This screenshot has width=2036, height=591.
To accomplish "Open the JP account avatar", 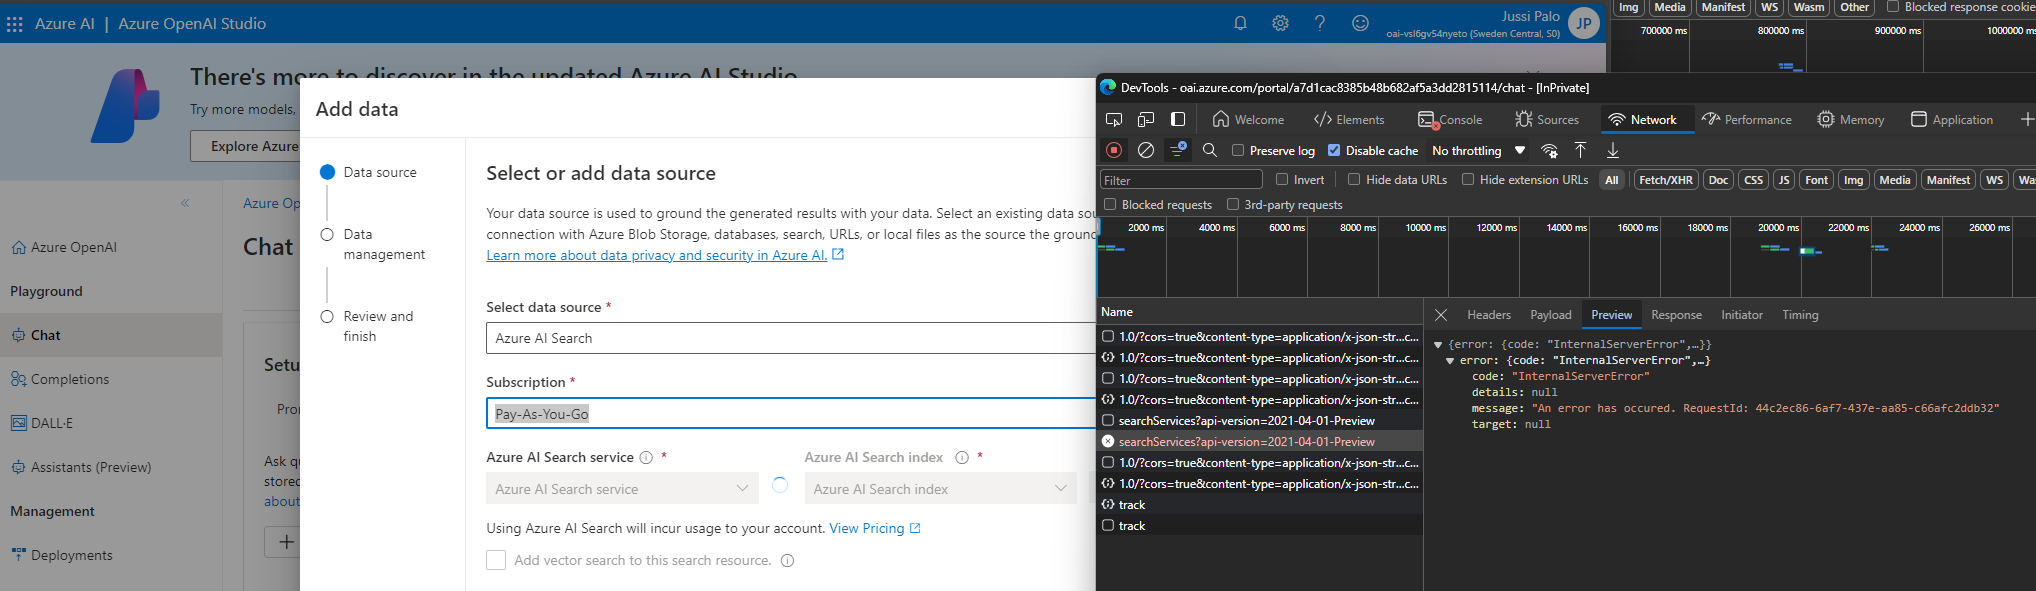I will (x=1584, y=23).
